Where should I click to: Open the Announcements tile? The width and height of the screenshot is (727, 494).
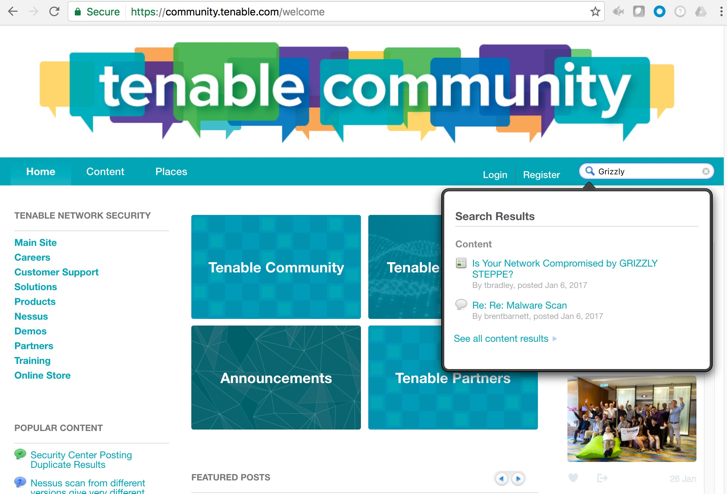coord(276,378)
